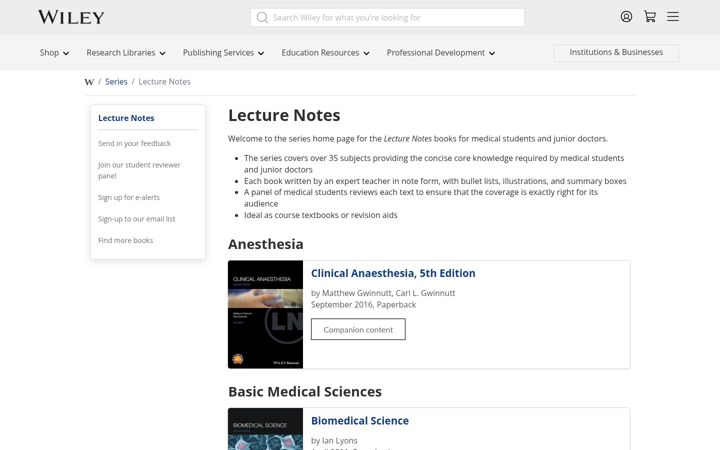The width and height of the screenshot is (720, 450).
Task: Click the September 2016, Paperback text
Action: coord(363,304)
